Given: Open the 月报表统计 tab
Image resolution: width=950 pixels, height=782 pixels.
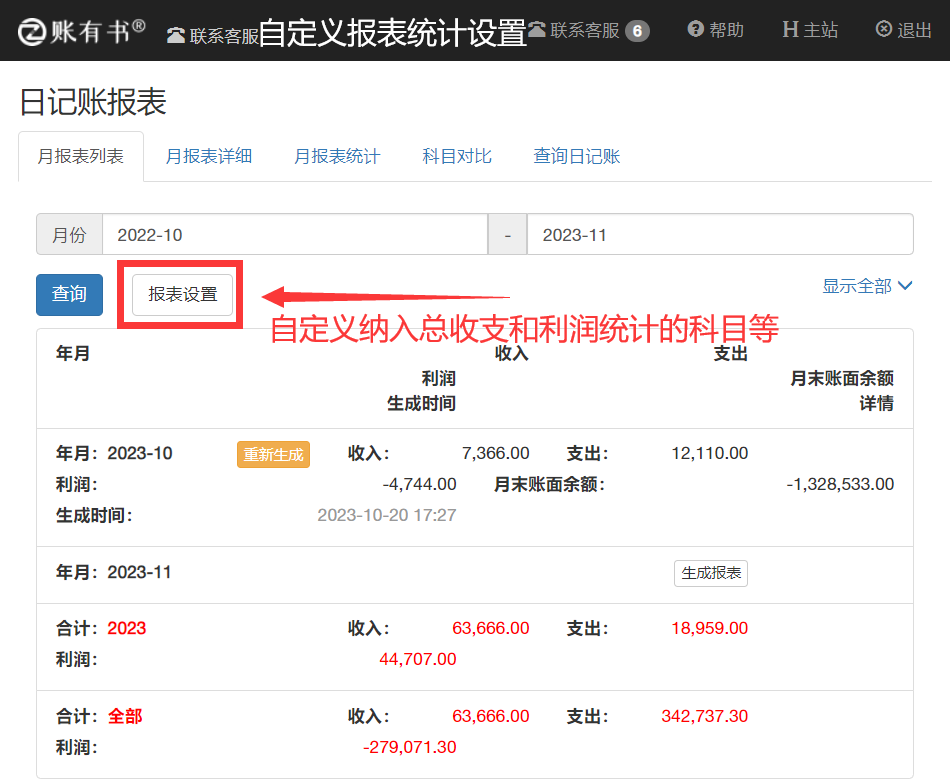Looking at the screenshot, I should [336, 156].
